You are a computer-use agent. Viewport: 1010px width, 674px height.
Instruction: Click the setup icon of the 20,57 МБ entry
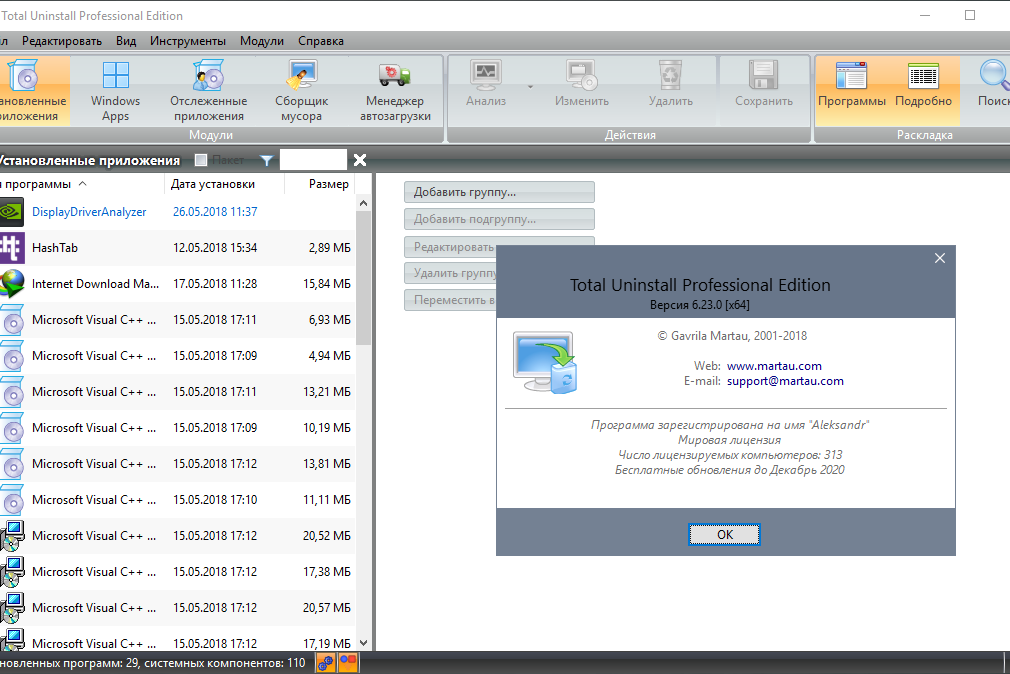pos(12,608)
